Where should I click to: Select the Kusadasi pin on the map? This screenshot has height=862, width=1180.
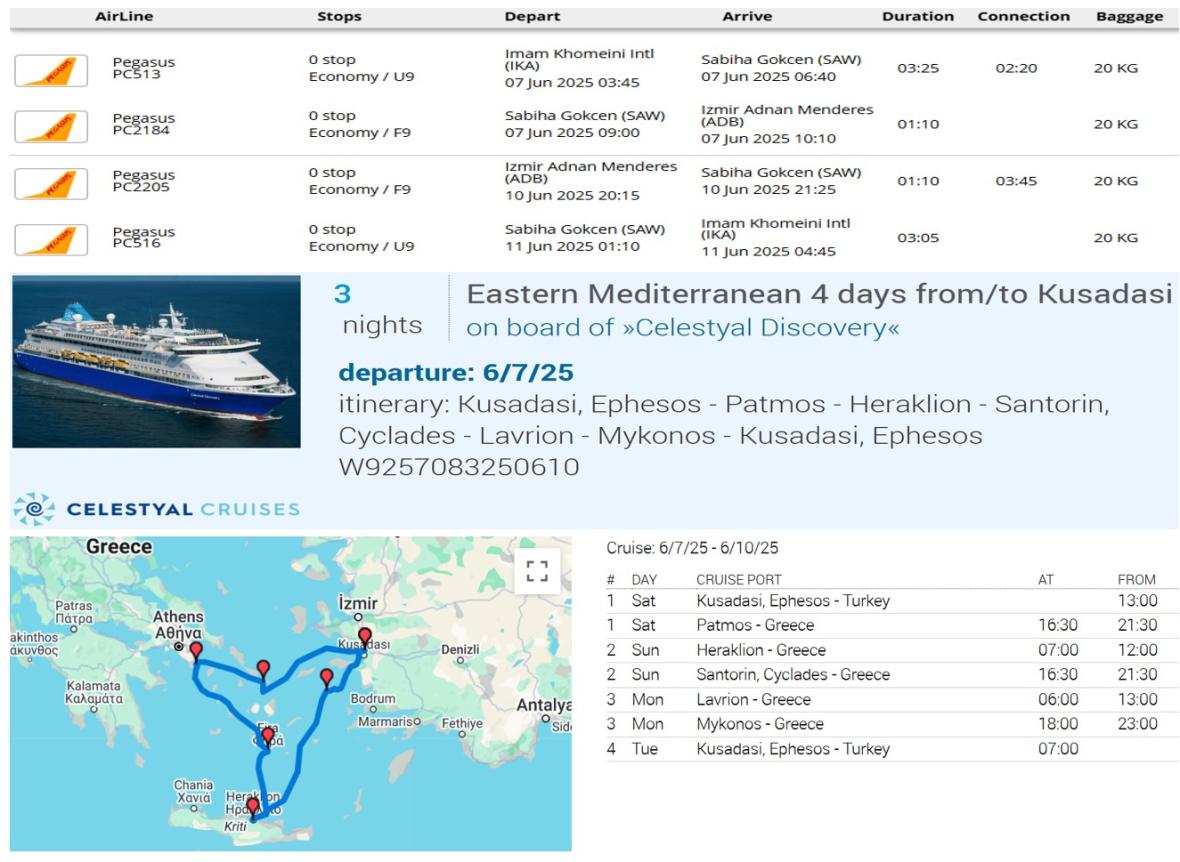coord(365,636)
